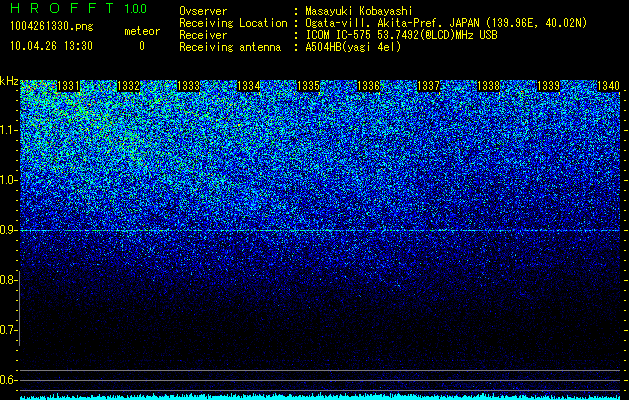Click the 0.6 kHz axis label
The width and height of the screenshot is (629, 400).
tap(8, 380)
